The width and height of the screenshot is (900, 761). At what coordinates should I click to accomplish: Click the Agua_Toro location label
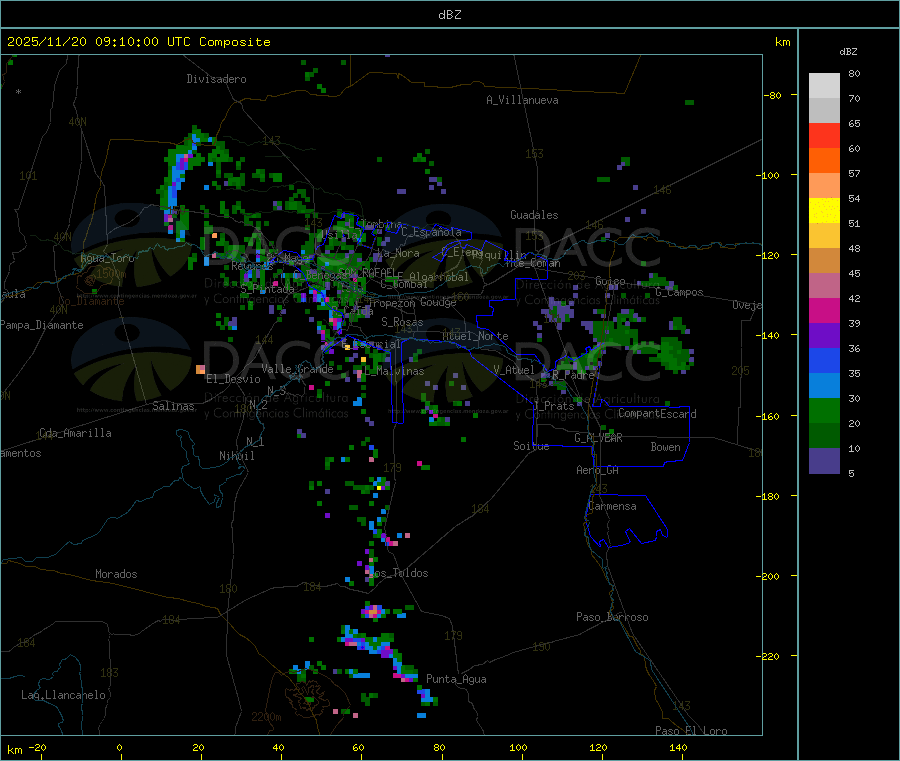tap(107, 258)
